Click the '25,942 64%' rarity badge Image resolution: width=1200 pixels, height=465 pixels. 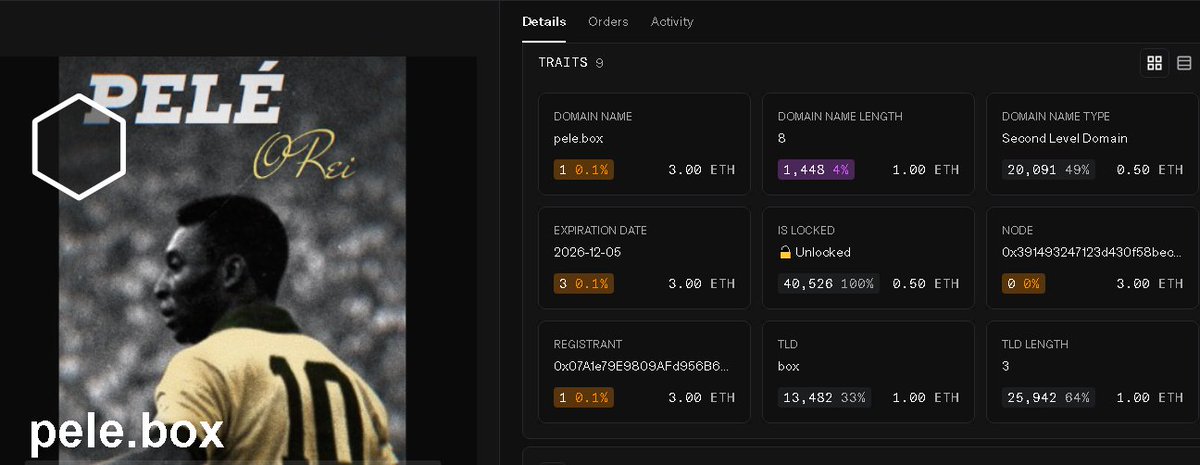pyautogui.click(x=1048, y=398)
